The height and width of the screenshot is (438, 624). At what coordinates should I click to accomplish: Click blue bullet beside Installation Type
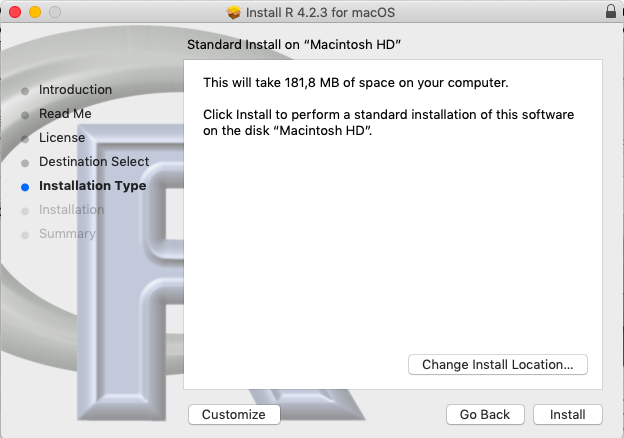[25, 187]
